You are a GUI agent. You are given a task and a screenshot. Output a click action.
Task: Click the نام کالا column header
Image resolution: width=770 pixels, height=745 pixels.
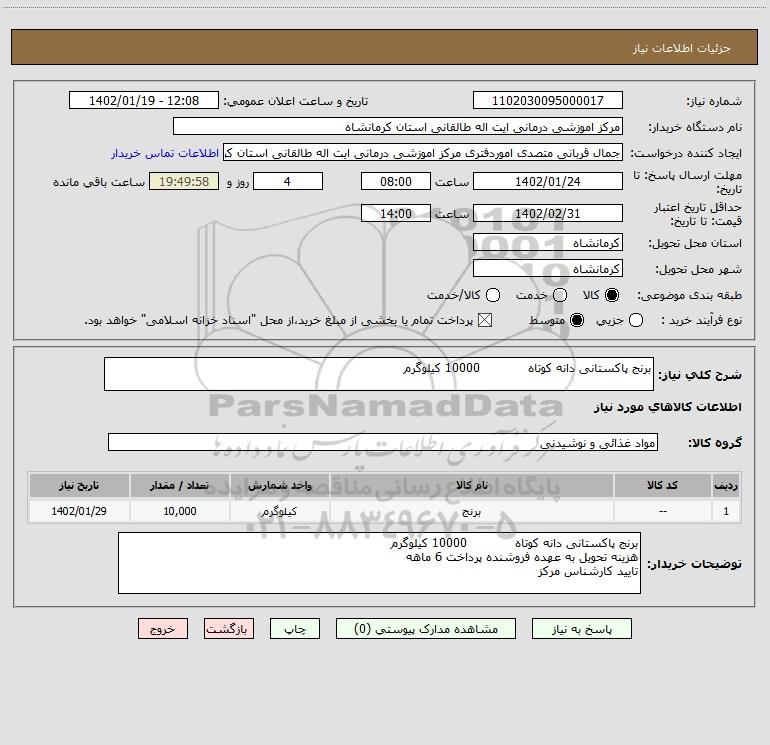point(471,485)
